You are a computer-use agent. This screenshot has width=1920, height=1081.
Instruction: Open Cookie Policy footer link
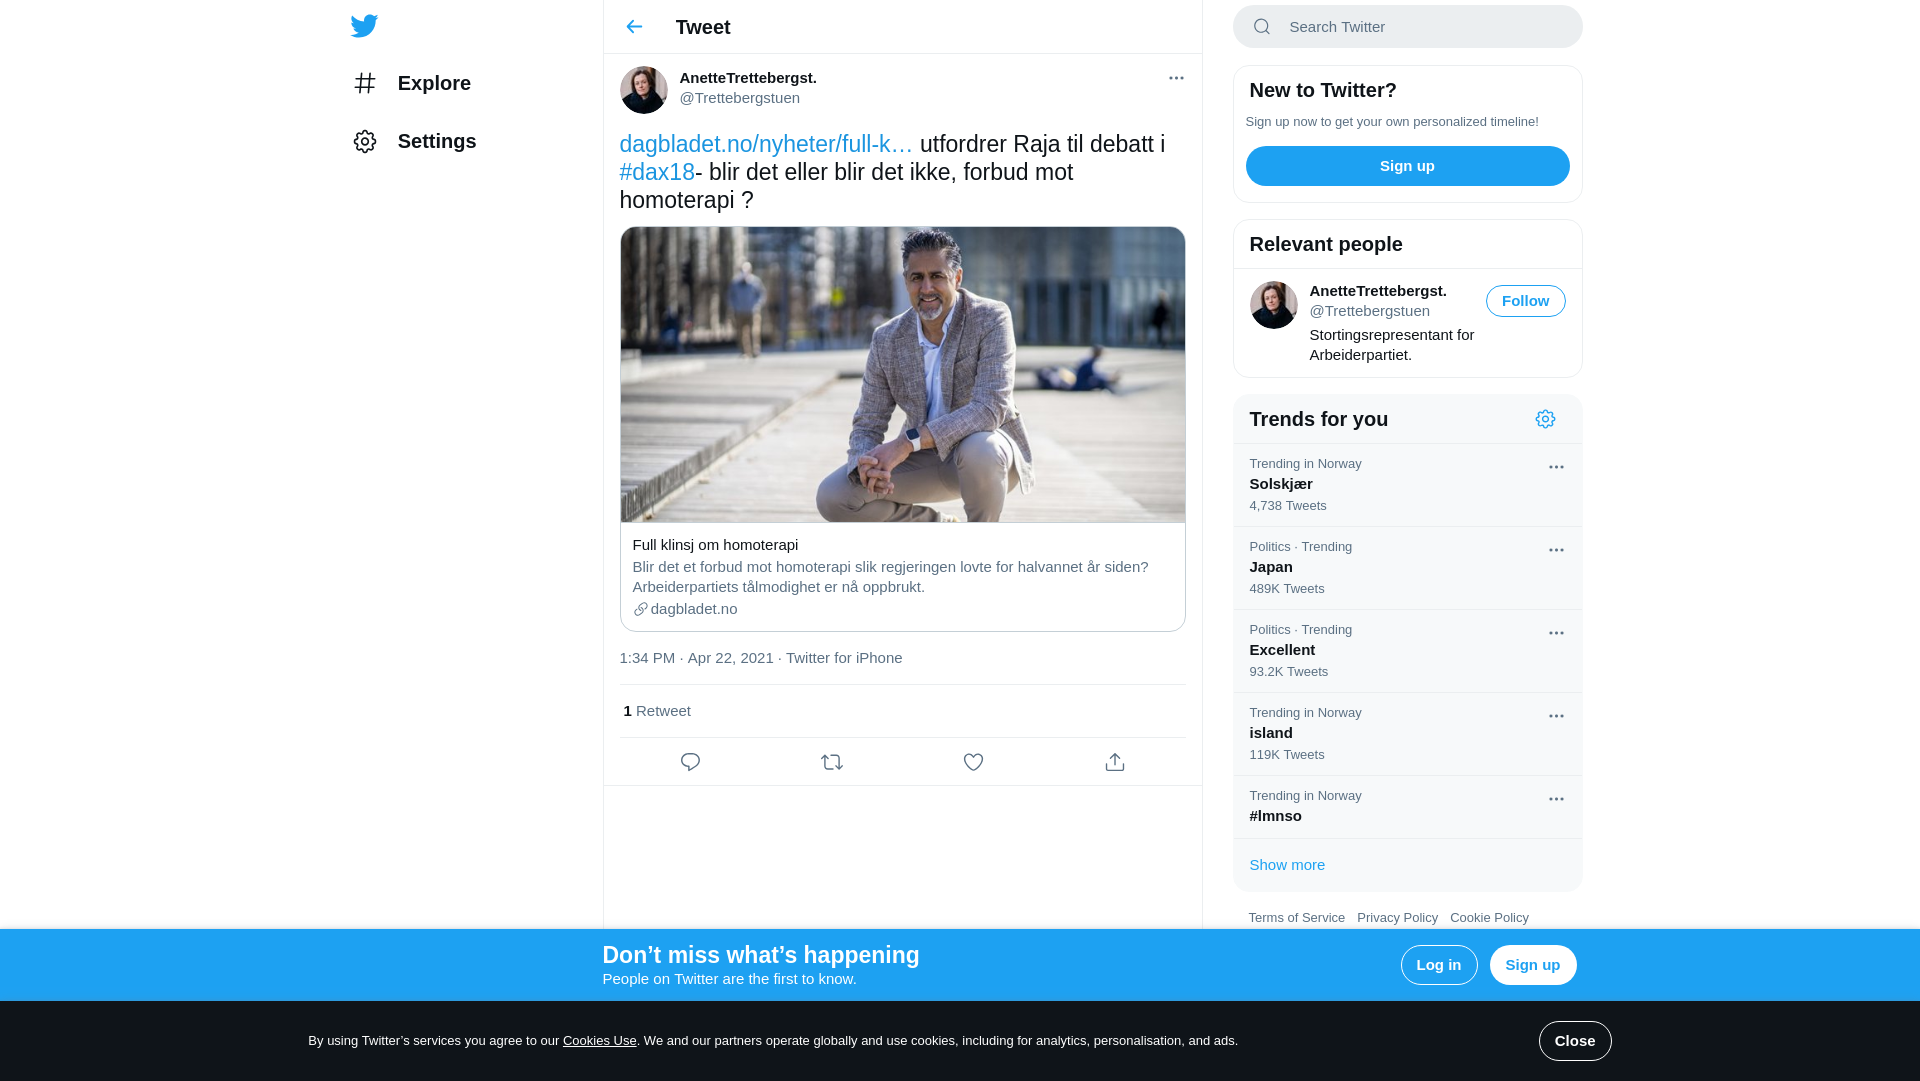point(1489,918)
